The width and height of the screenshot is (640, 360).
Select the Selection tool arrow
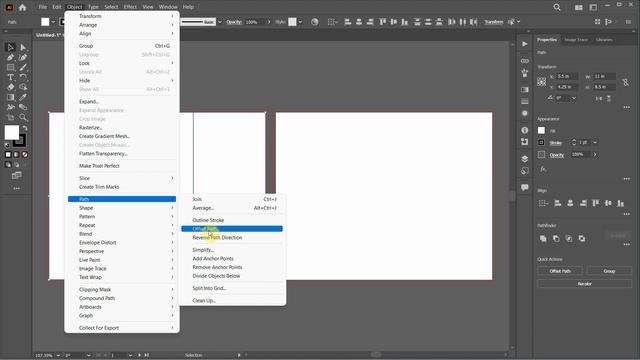click(10, 47)
